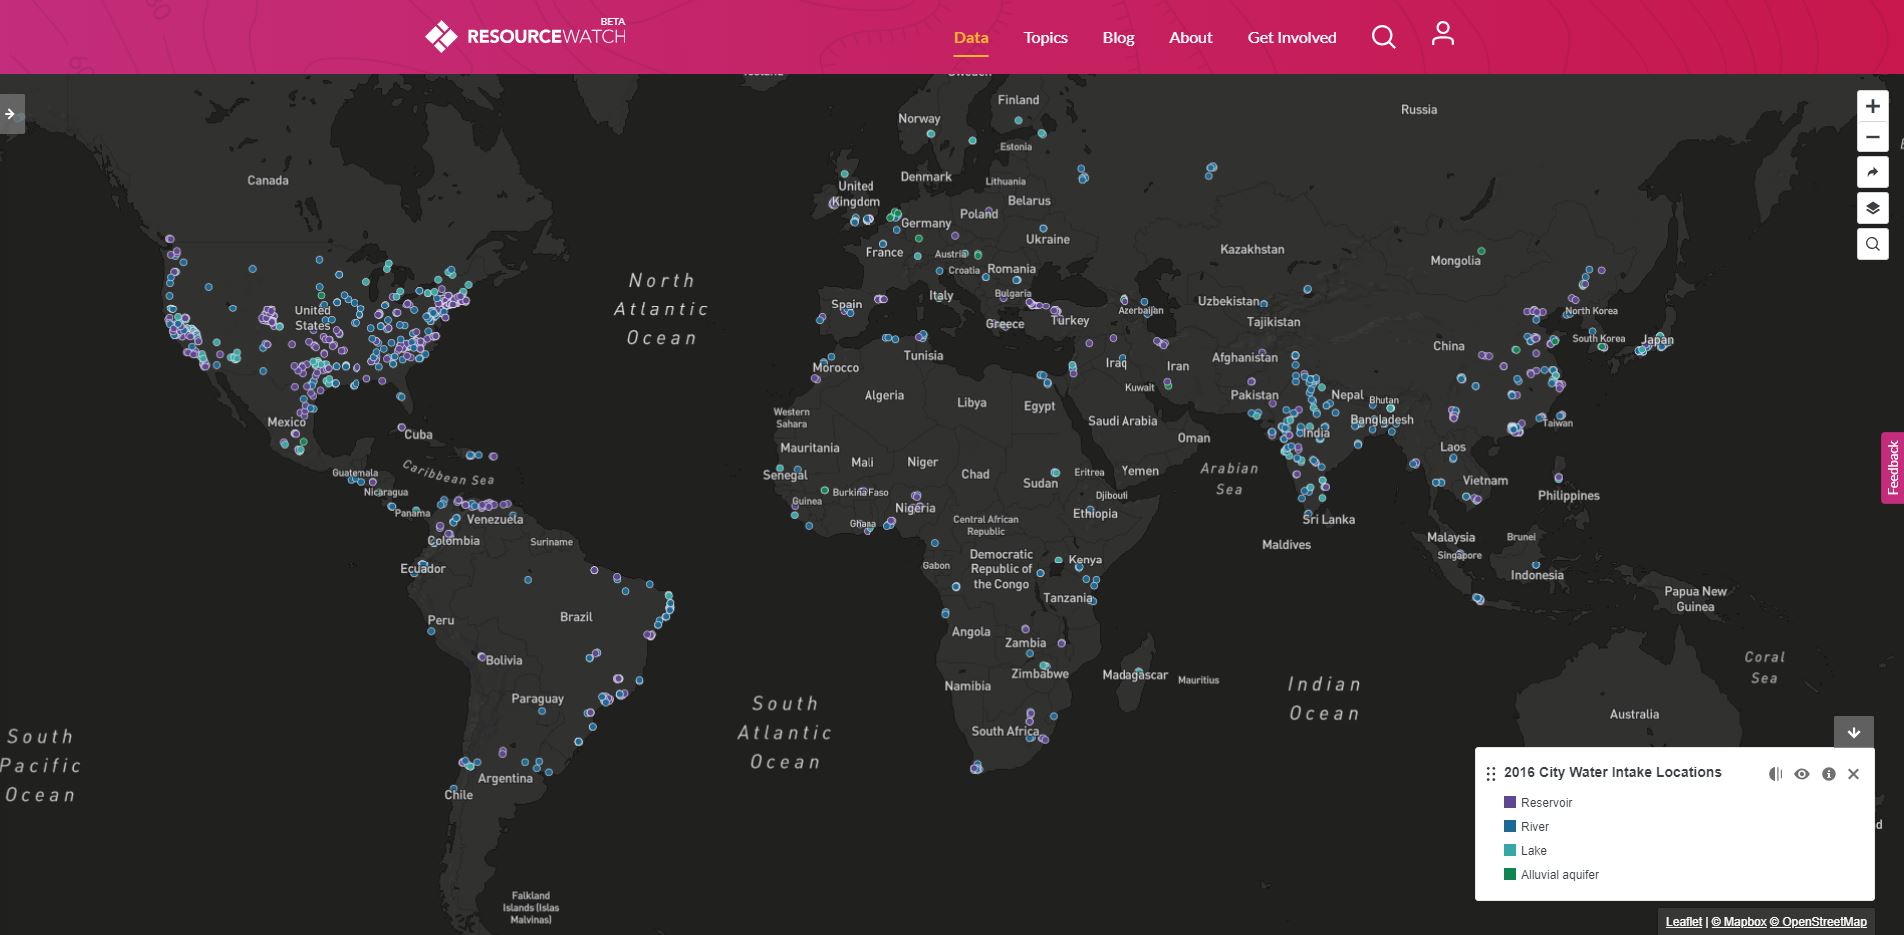This screenshot has width=1904, height=935.
Task: Adjust the water intake layer opacity
Action: [1775, 774]
